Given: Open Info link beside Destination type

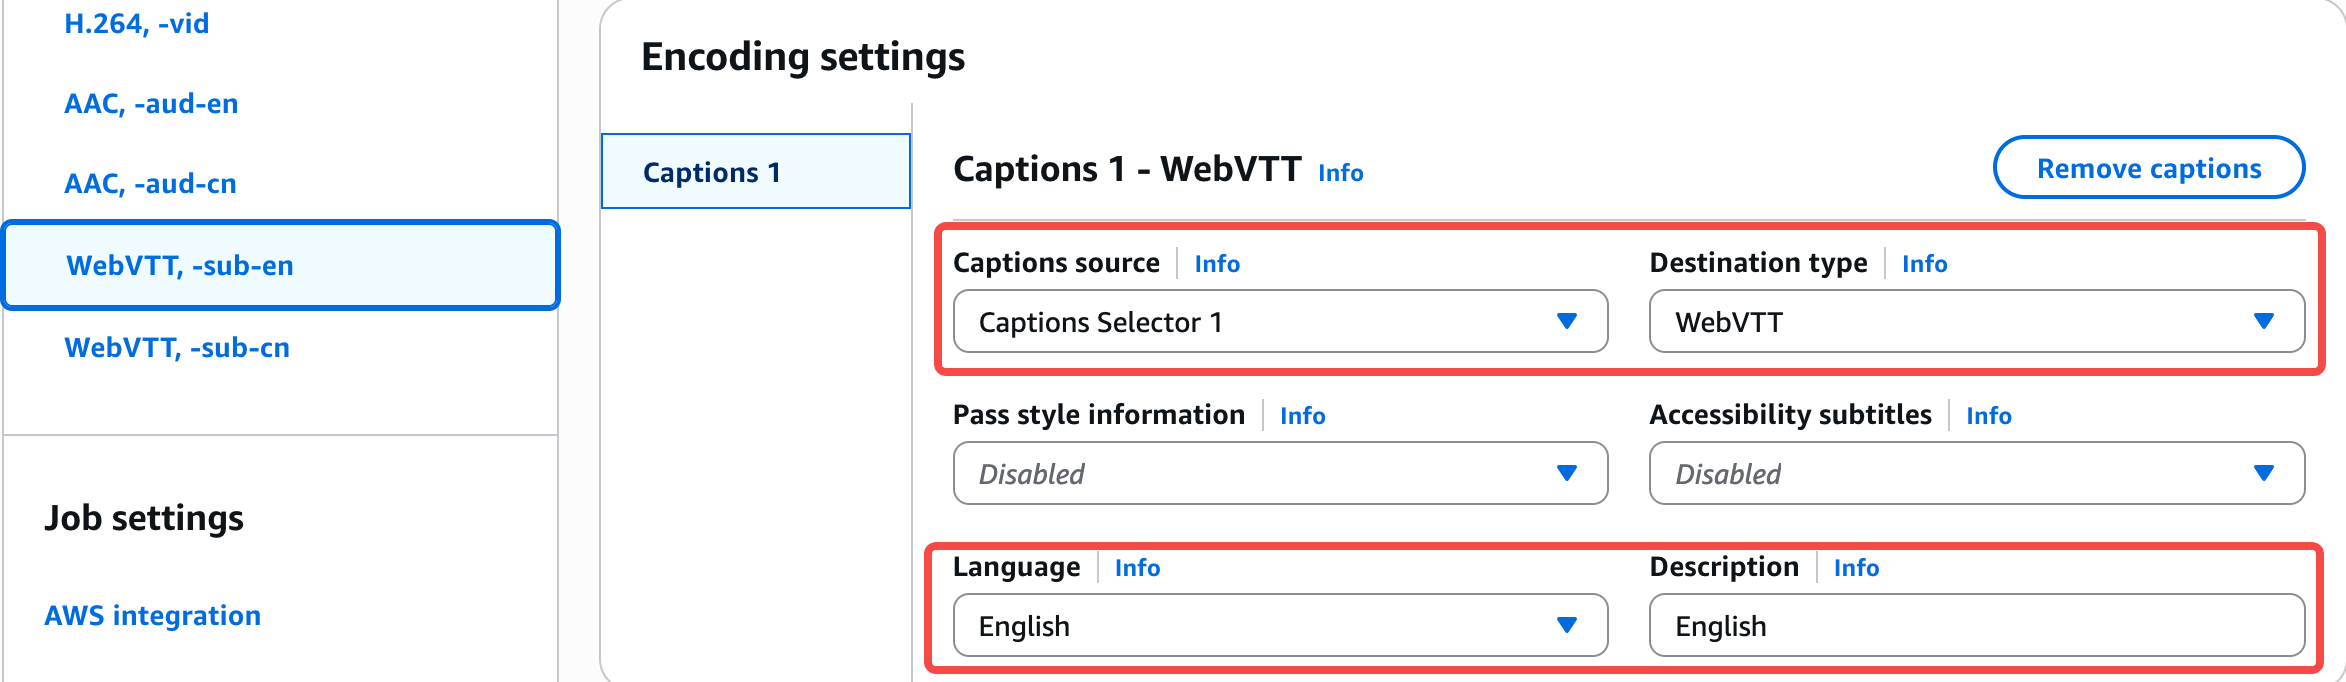Looking at the screenshot, I should tap(1924, 264).
